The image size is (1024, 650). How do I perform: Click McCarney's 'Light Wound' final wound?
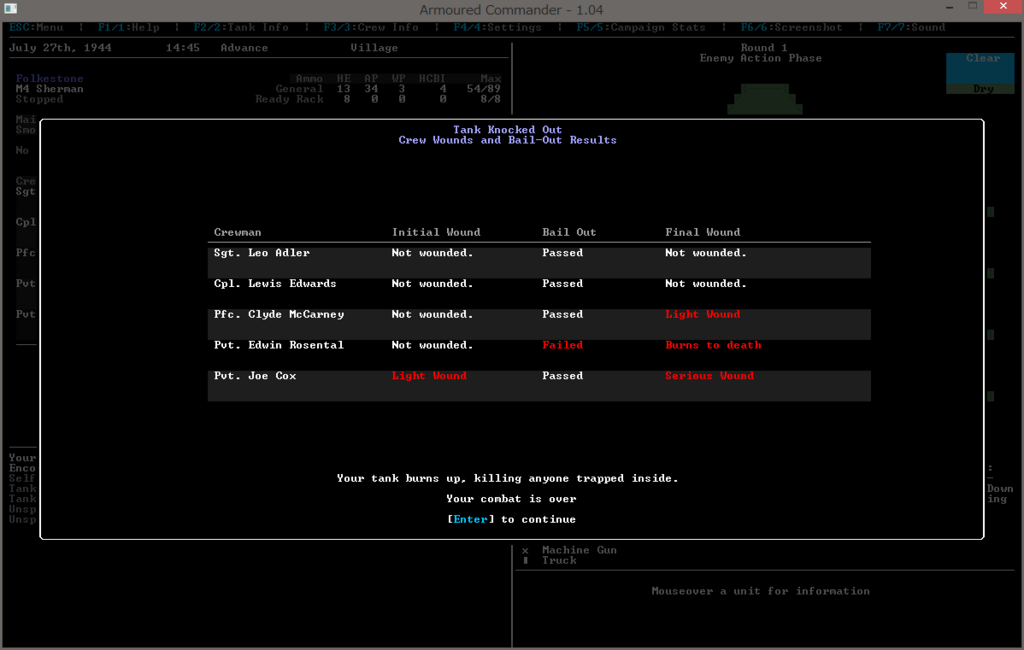[x=703, y=314]
